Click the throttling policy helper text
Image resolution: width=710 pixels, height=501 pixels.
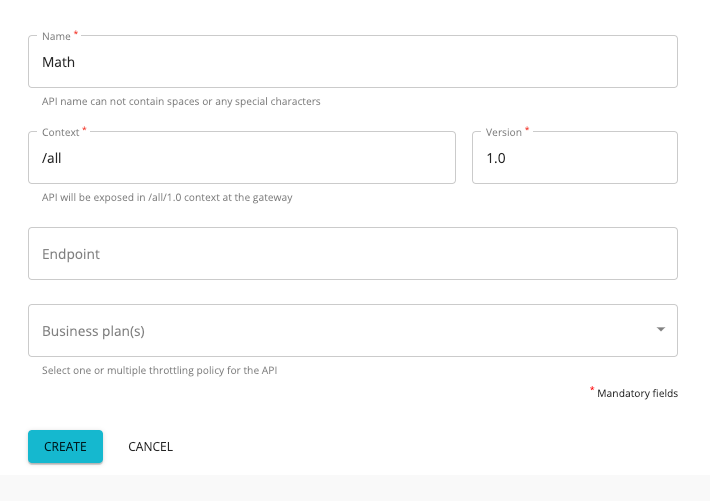(x=159, y=371)
